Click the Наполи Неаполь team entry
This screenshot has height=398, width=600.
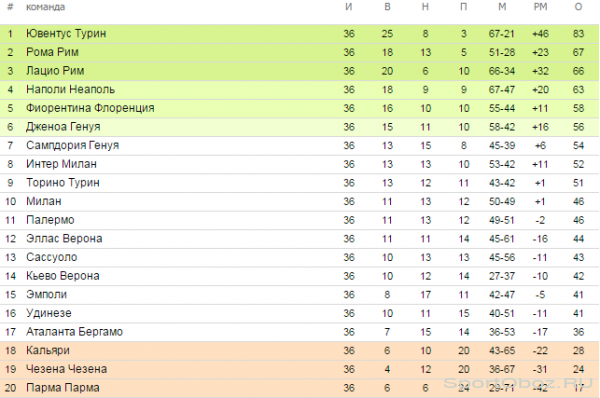70,90
